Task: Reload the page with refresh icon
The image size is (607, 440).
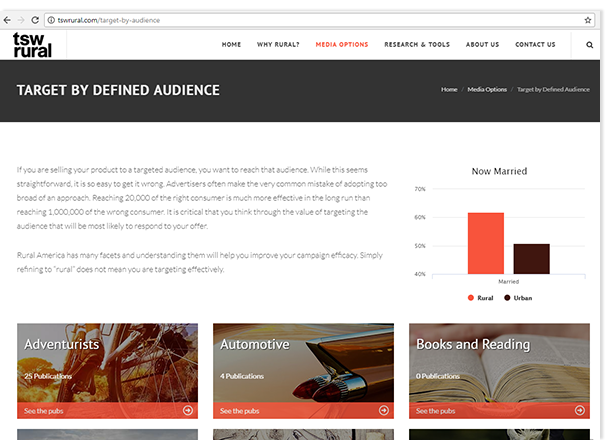Action: (37, 19)
